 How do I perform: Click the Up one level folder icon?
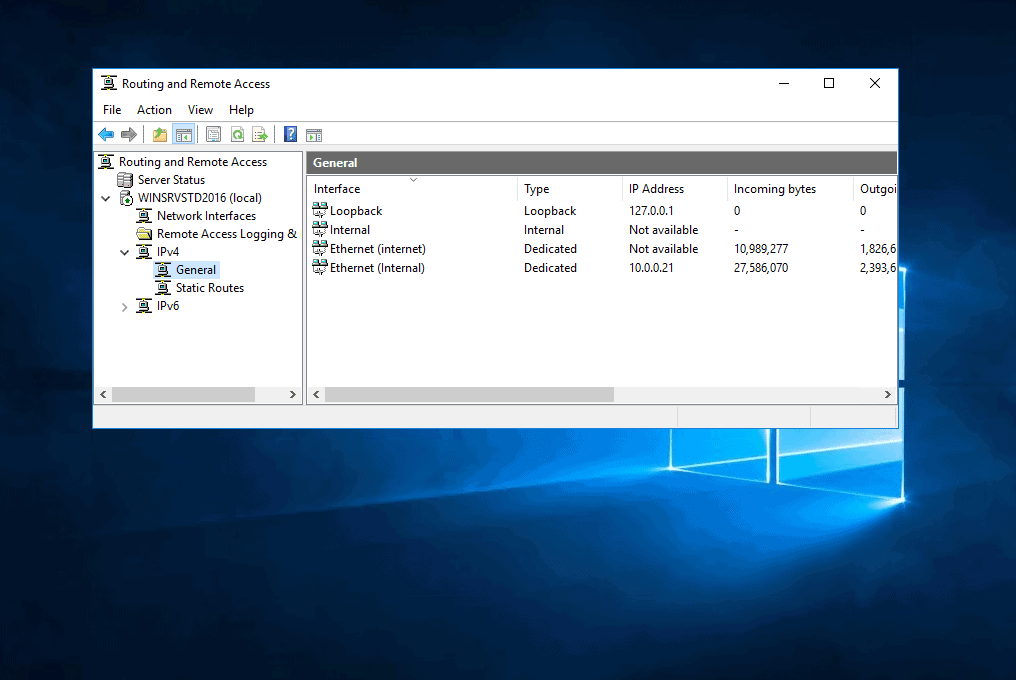(159, 135)
